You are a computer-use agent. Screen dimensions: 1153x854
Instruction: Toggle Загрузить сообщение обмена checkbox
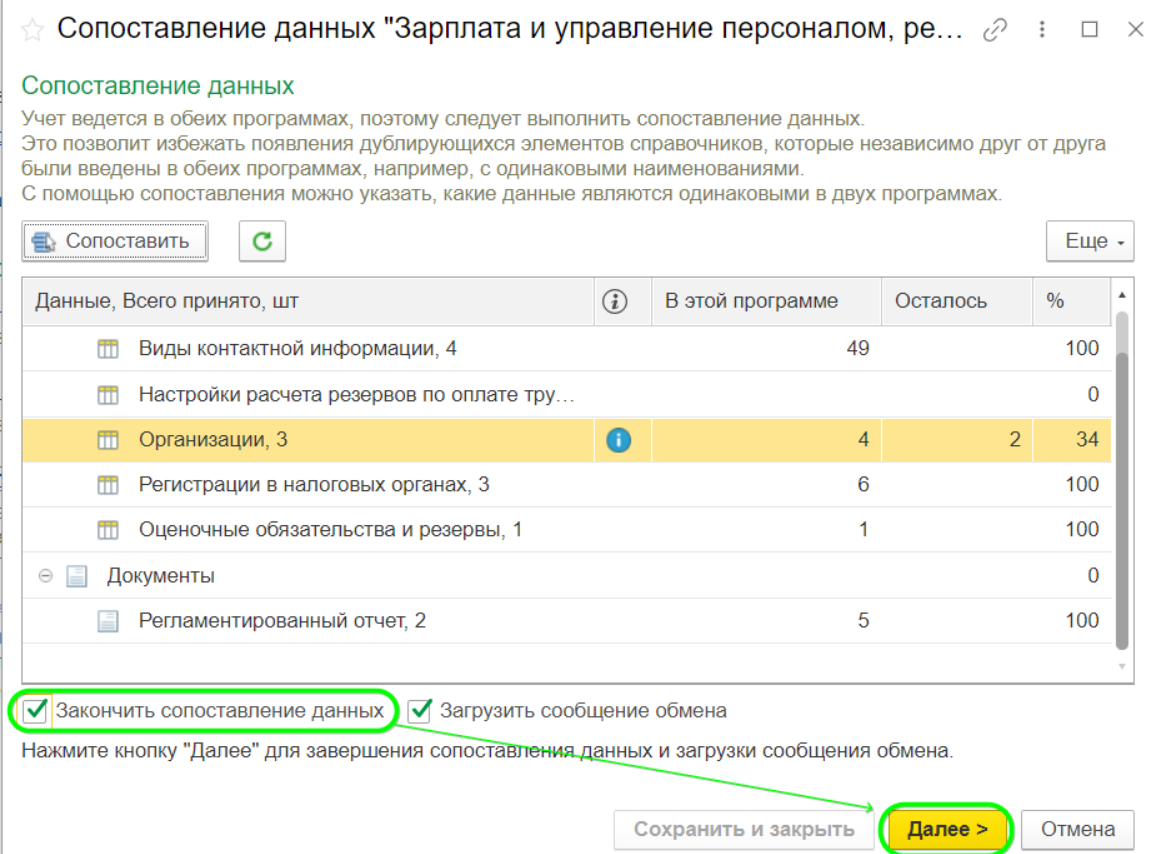[420, 711]
